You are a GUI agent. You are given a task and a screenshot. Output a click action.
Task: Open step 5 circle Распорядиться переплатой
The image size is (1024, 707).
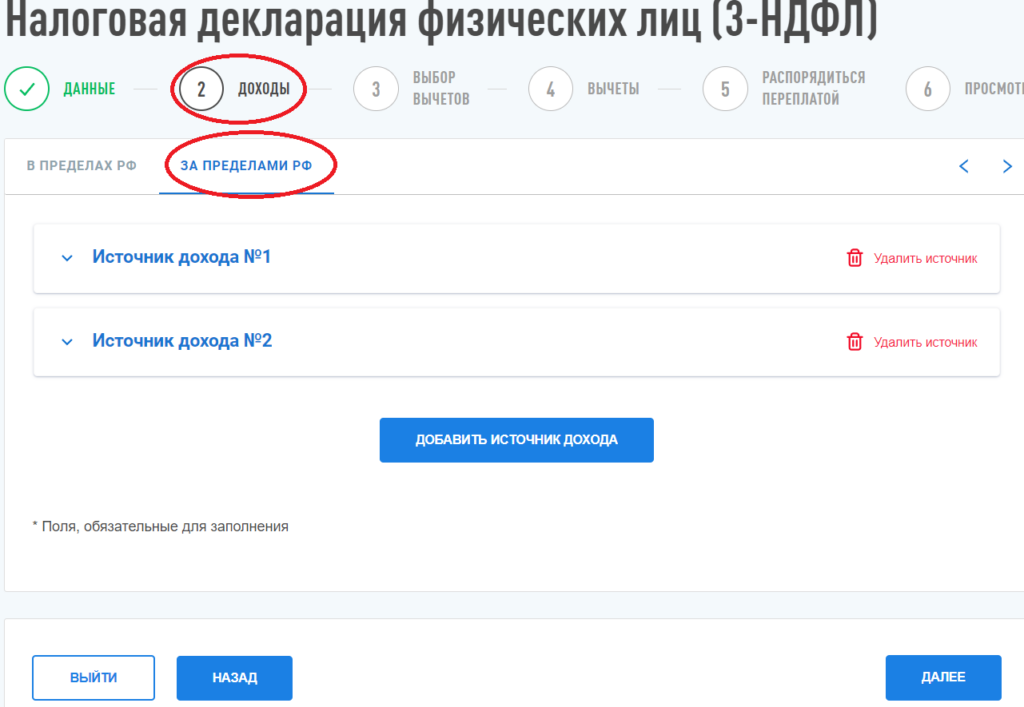point(726,89)
